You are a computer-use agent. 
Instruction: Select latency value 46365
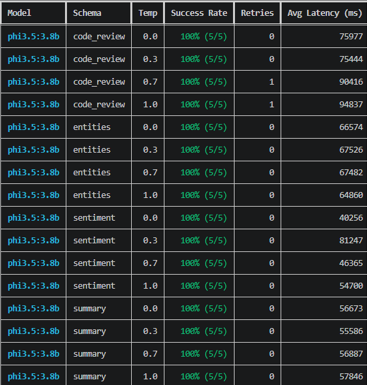(351, 263)
